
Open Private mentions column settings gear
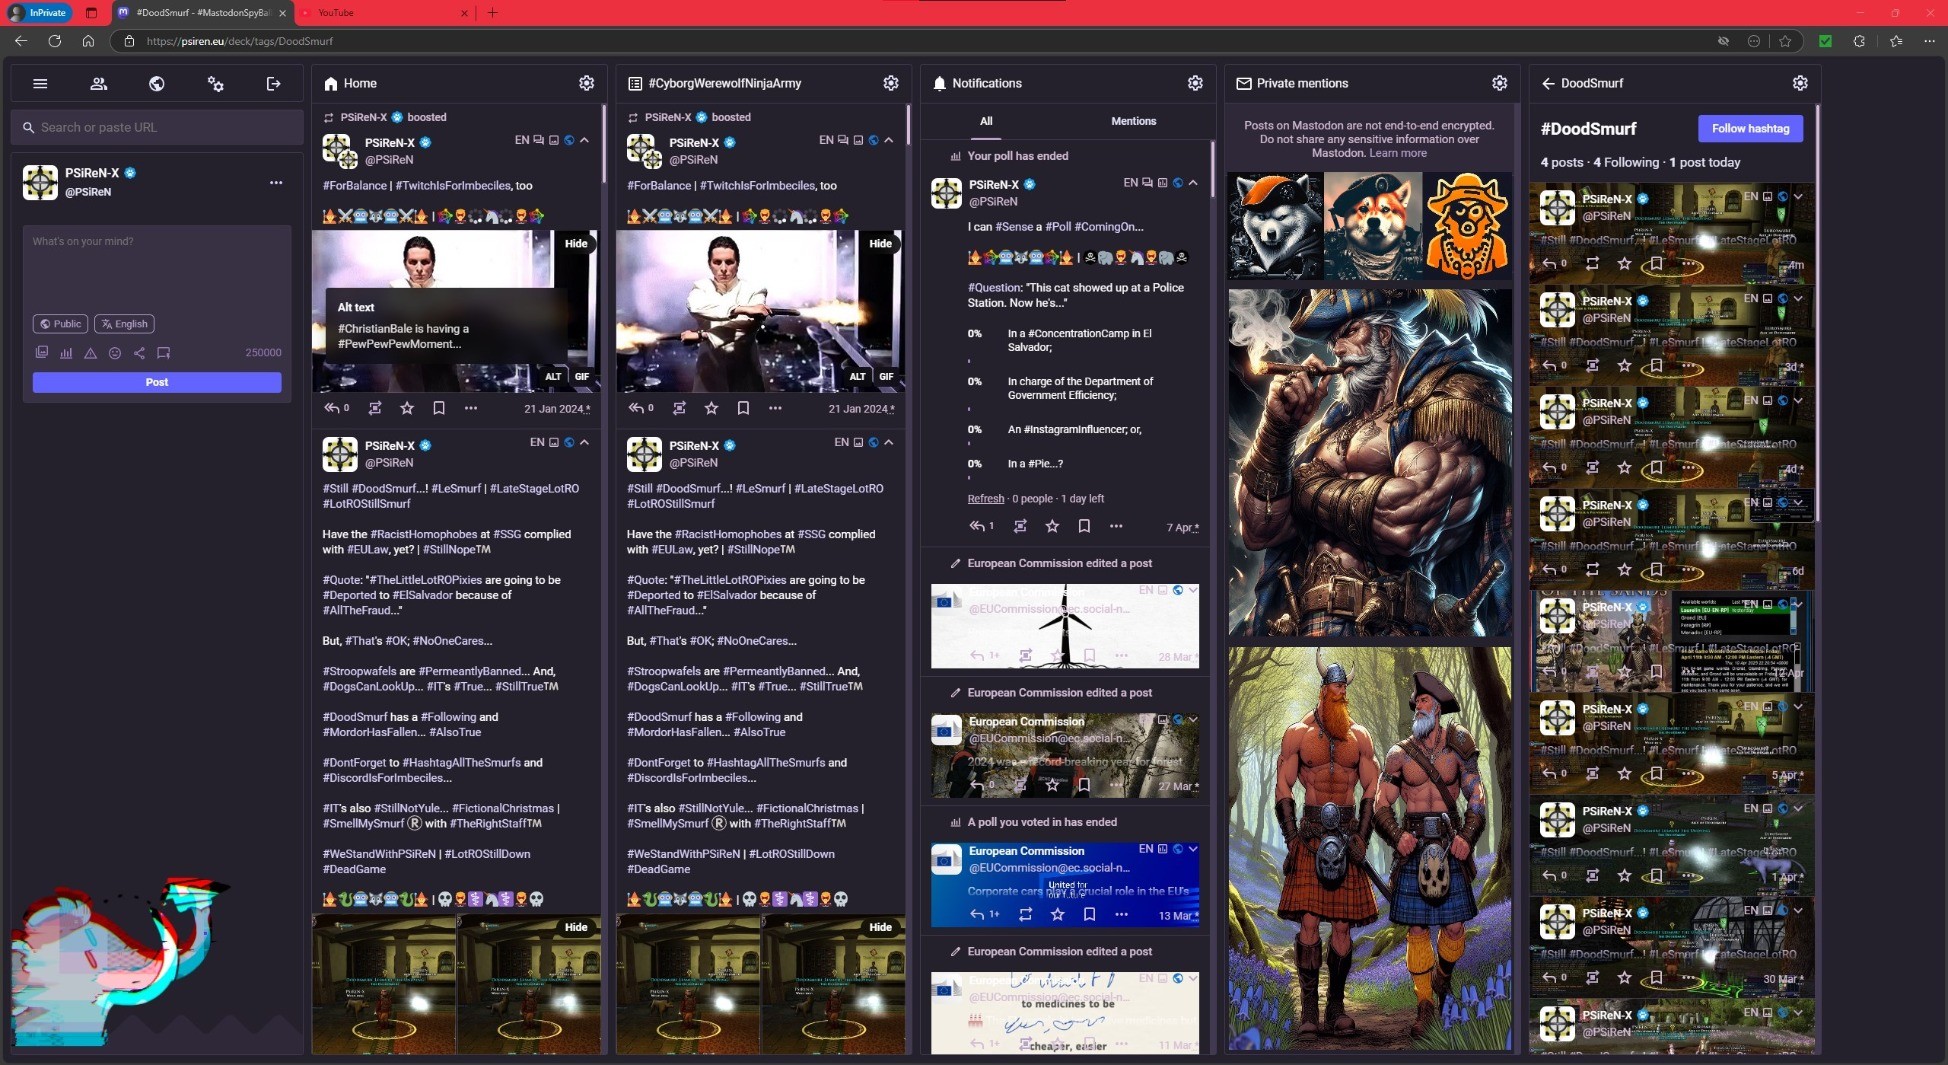[1500, 84]
